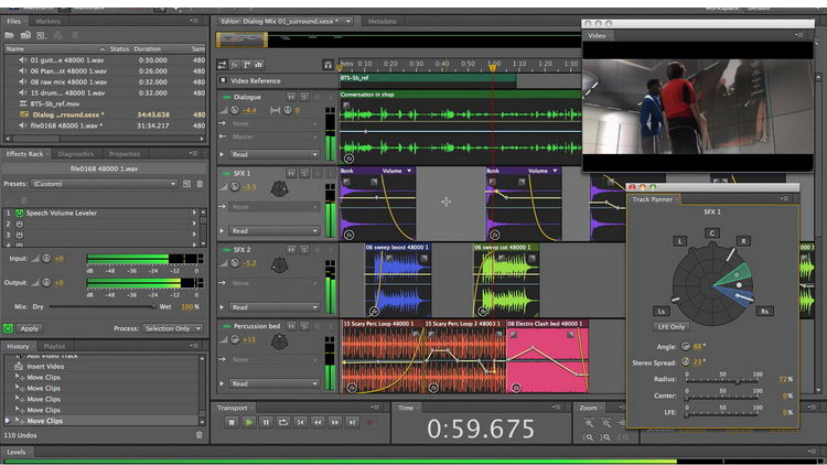Open the Diagnostics tab
Screen dimensions: 827x465
[76, 154]
